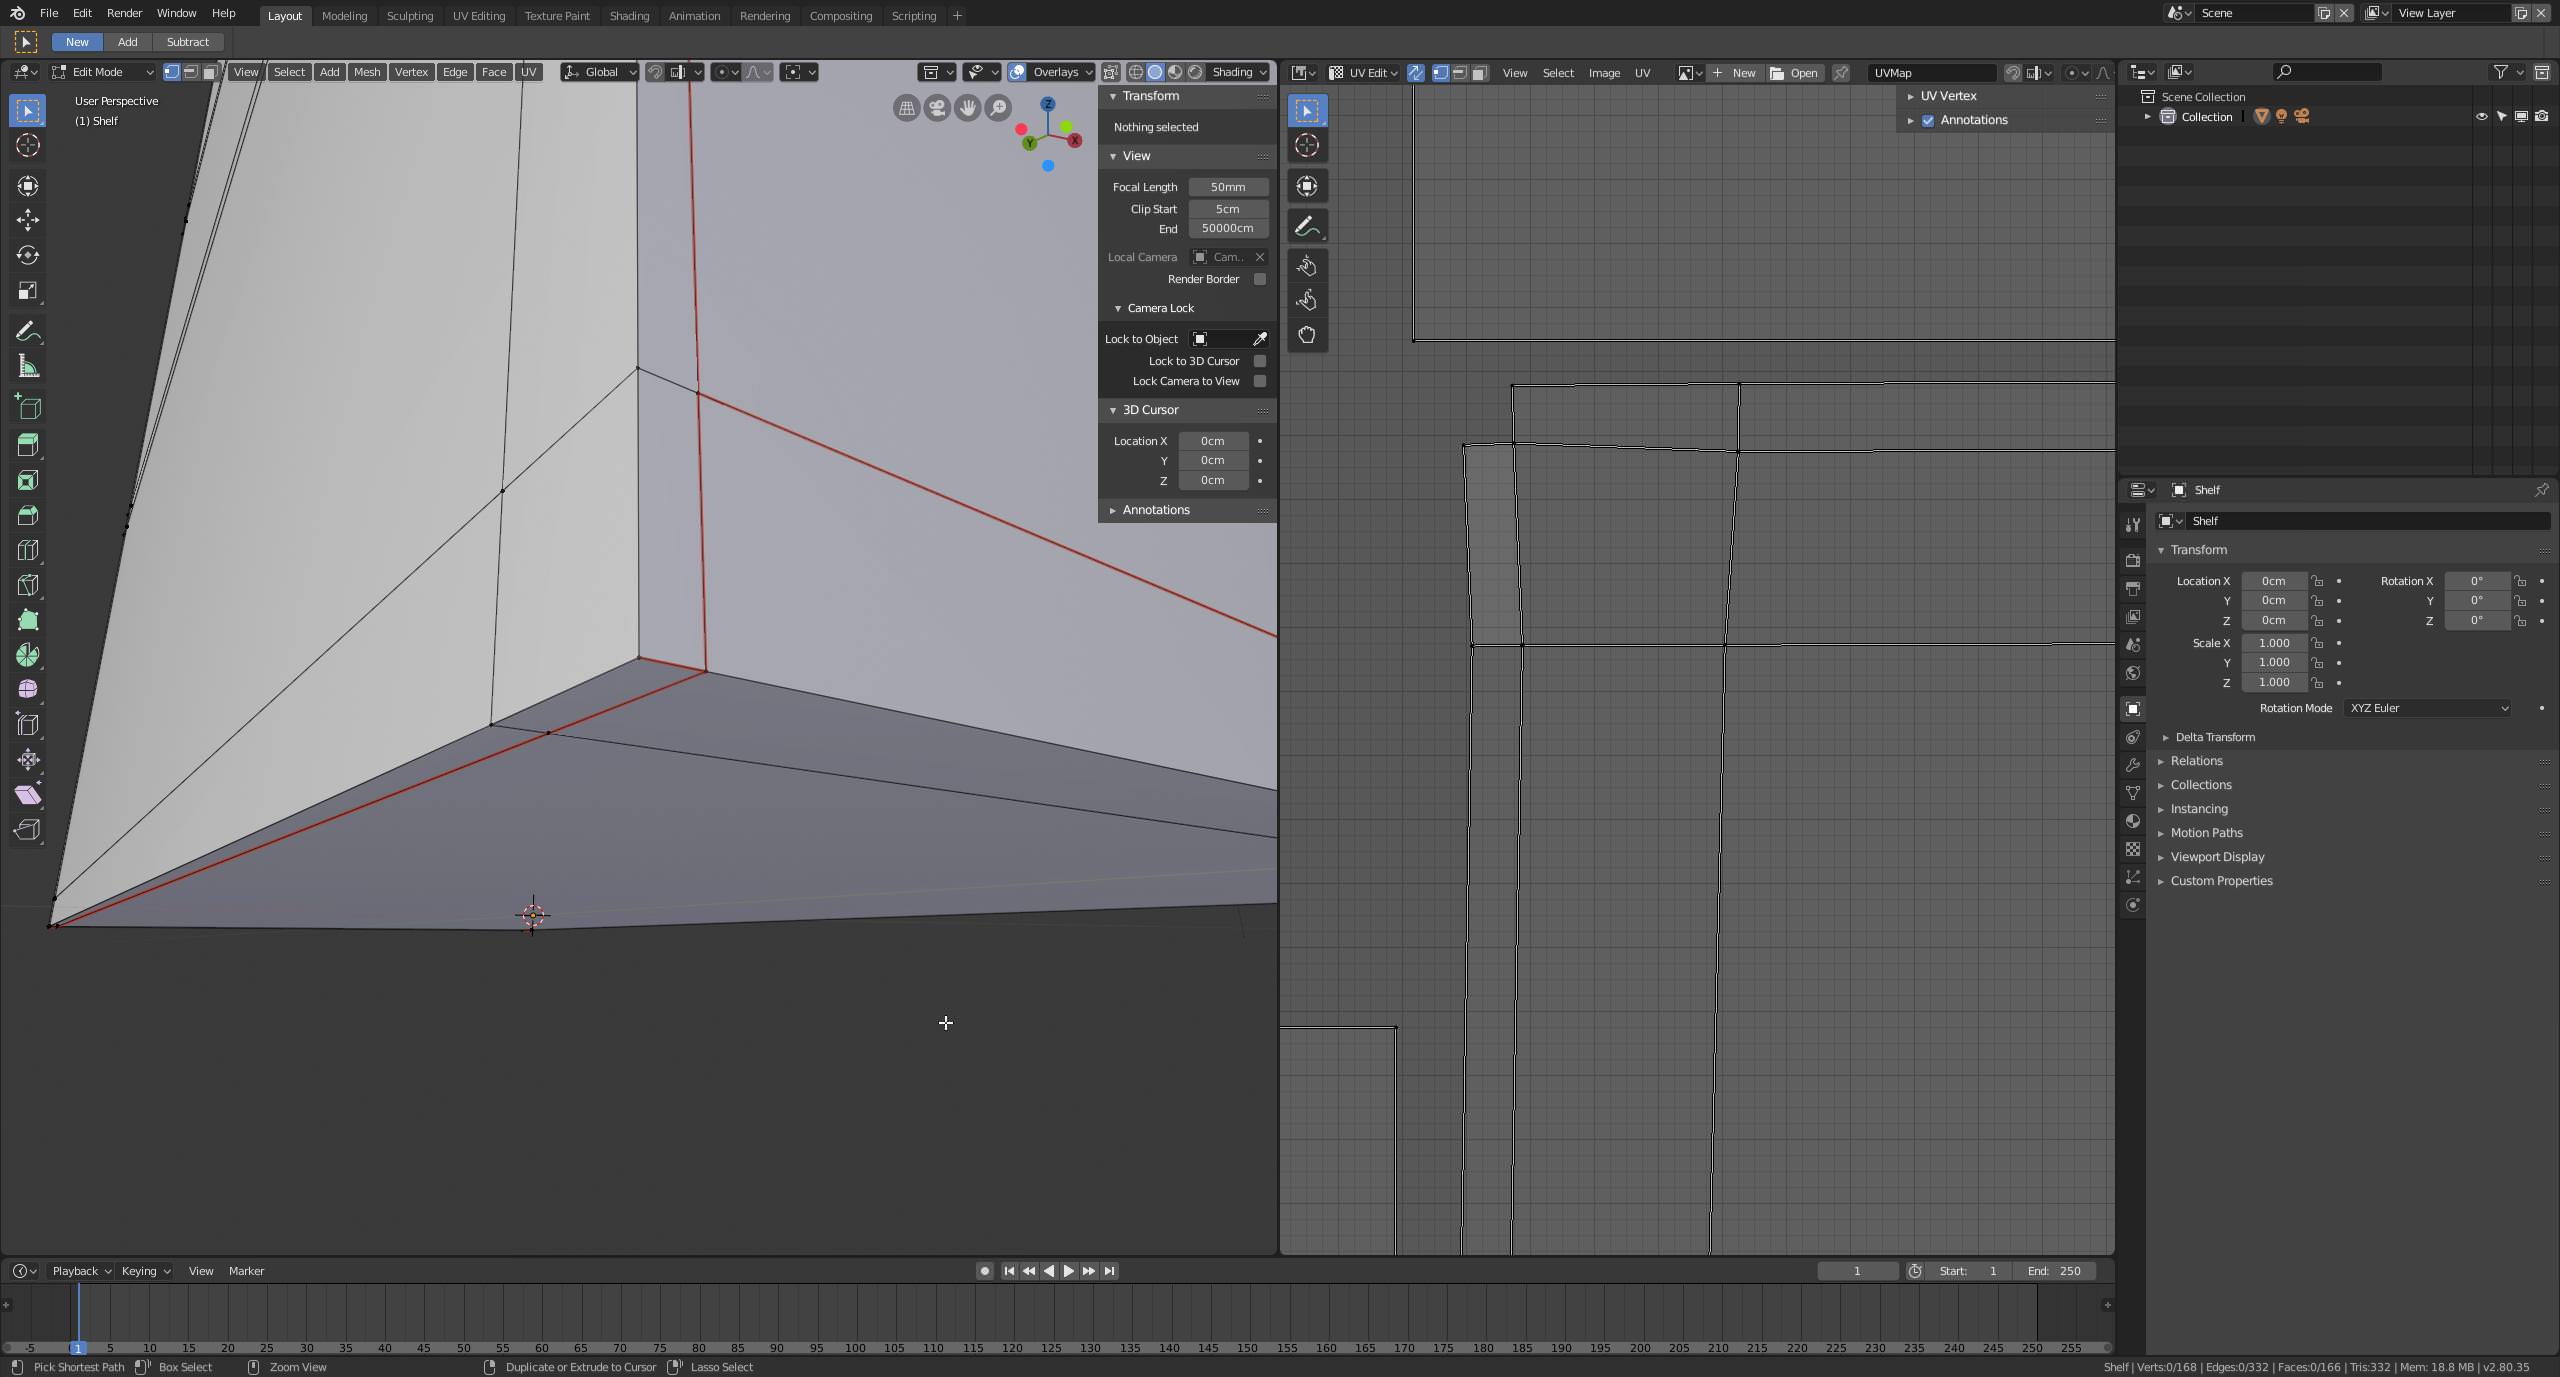Jump to timeline end frame button
Viewport: 2560px width, 1377px height.
(x=1109, y=1271)
